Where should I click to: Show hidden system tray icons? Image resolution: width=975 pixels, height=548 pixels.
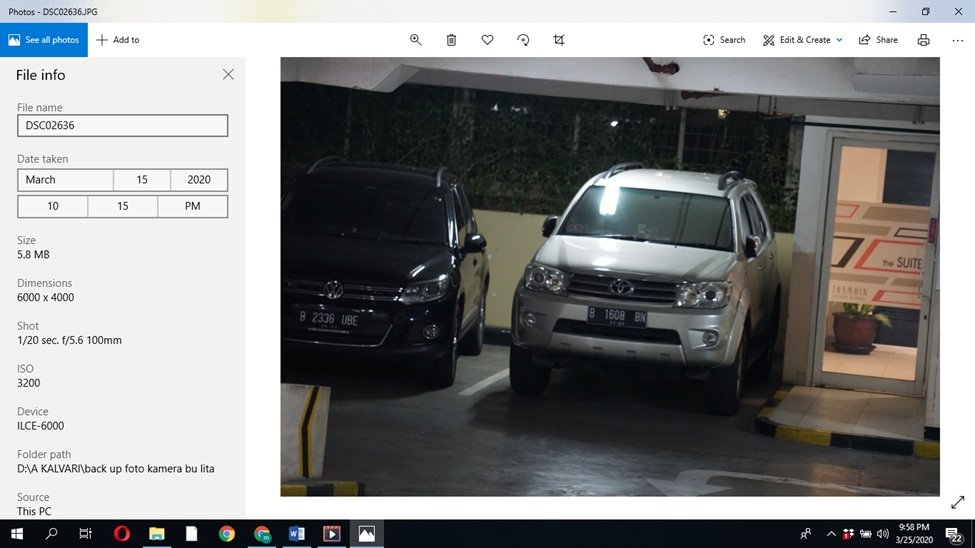coord(831,534)
